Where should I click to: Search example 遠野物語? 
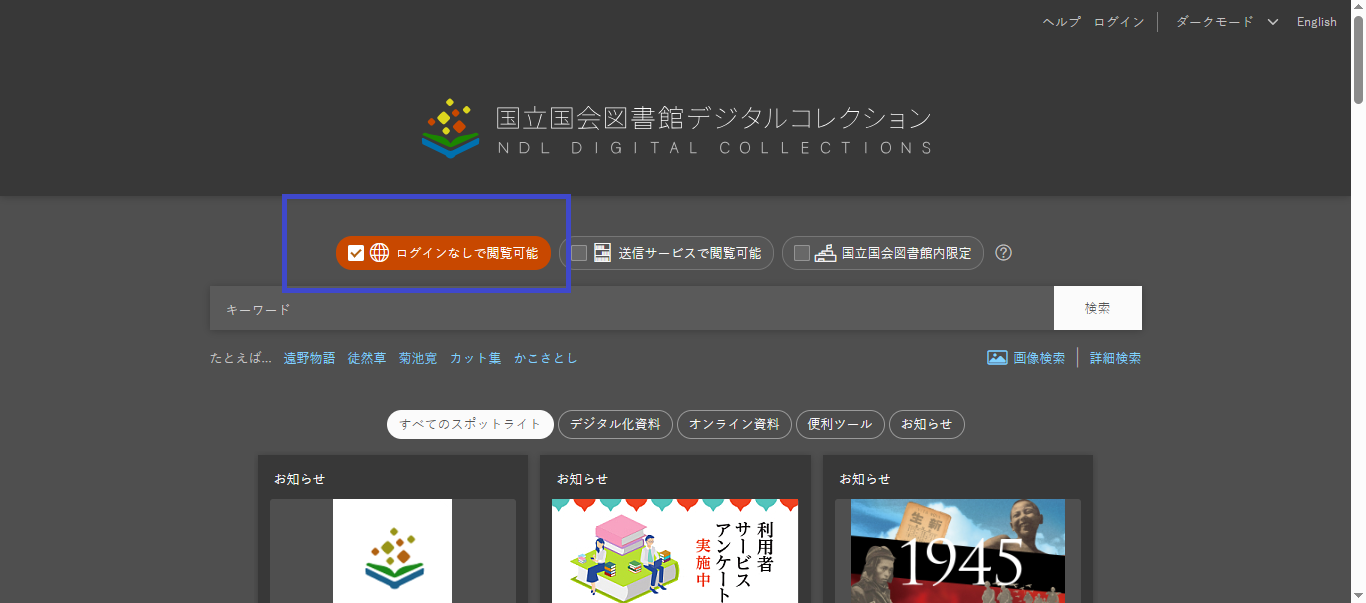pos(309,358)
